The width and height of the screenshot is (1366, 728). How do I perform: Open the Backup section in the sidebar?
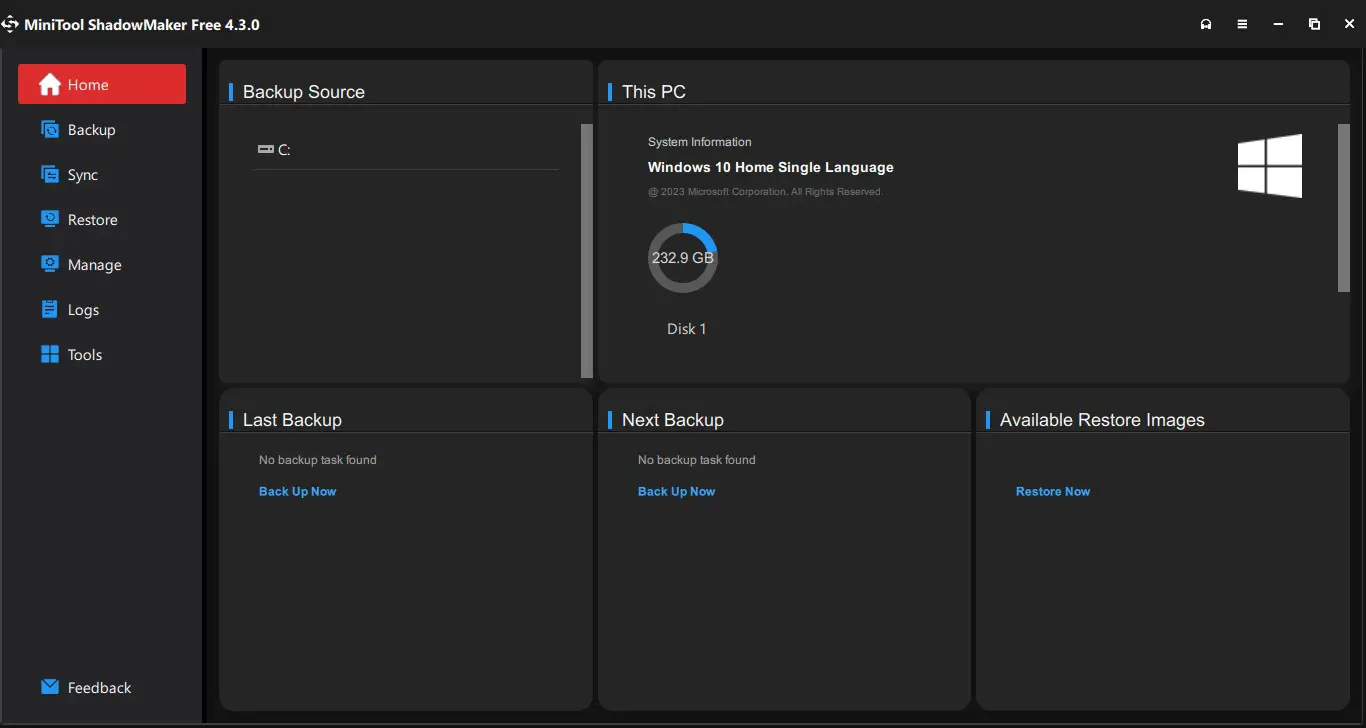89,129
